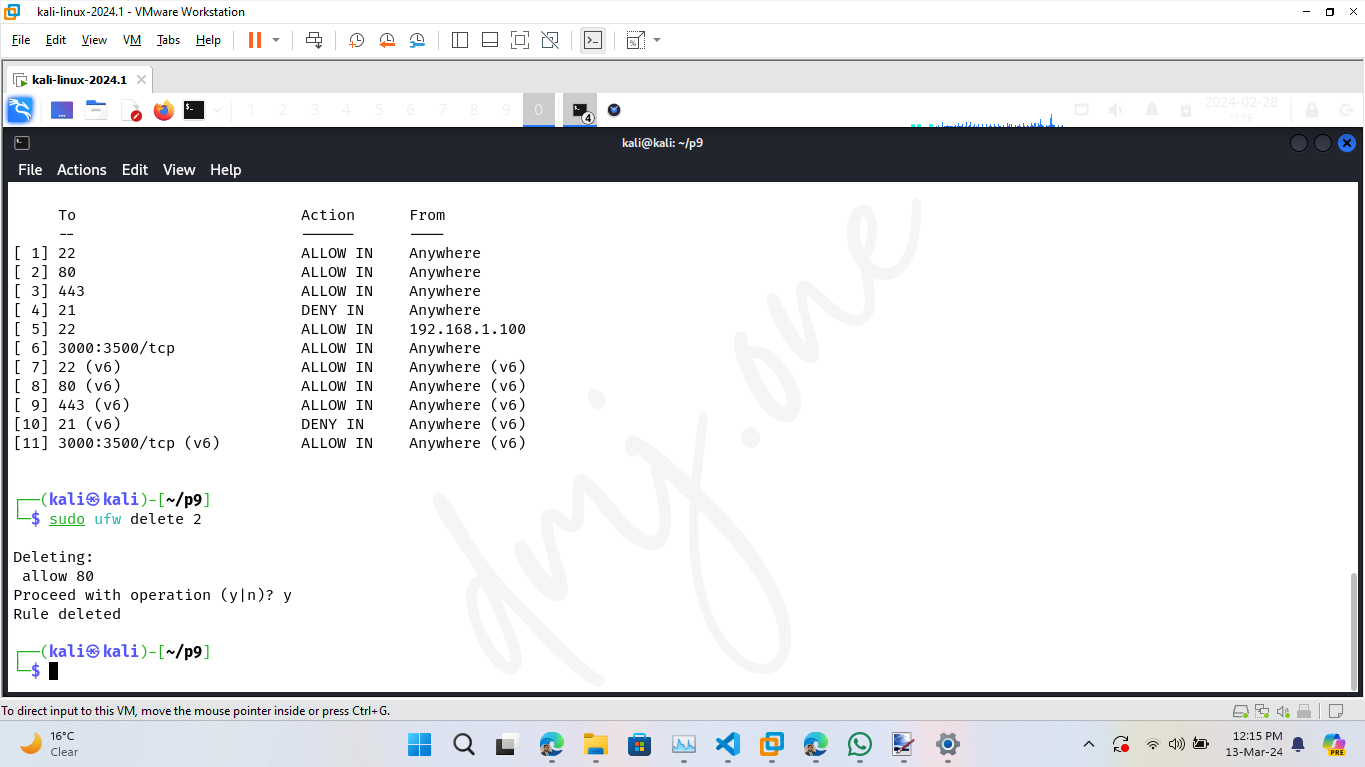Take a snapshot of this virtual machine
Image resolution: width=1365 pixels, height=767 pixels.
356,40
